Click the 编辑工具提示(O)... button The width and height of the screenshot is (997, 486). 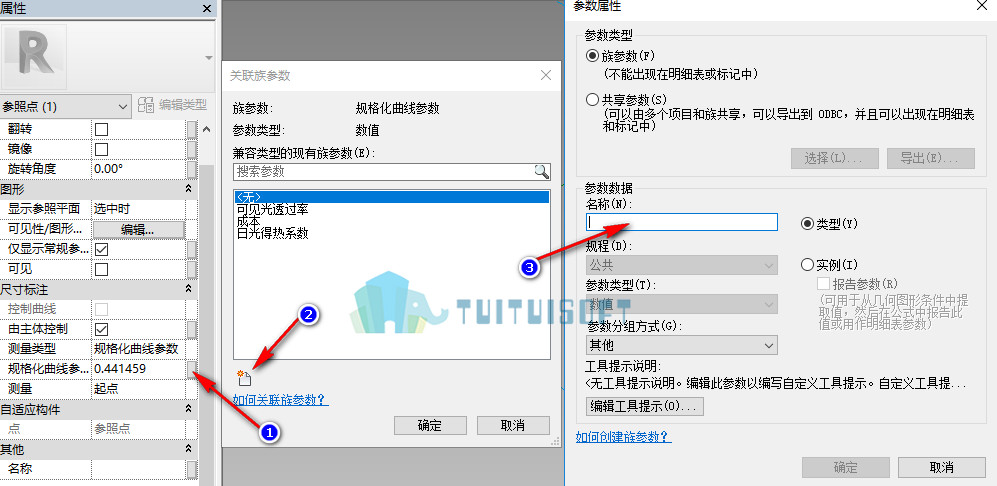click(645, 406)
